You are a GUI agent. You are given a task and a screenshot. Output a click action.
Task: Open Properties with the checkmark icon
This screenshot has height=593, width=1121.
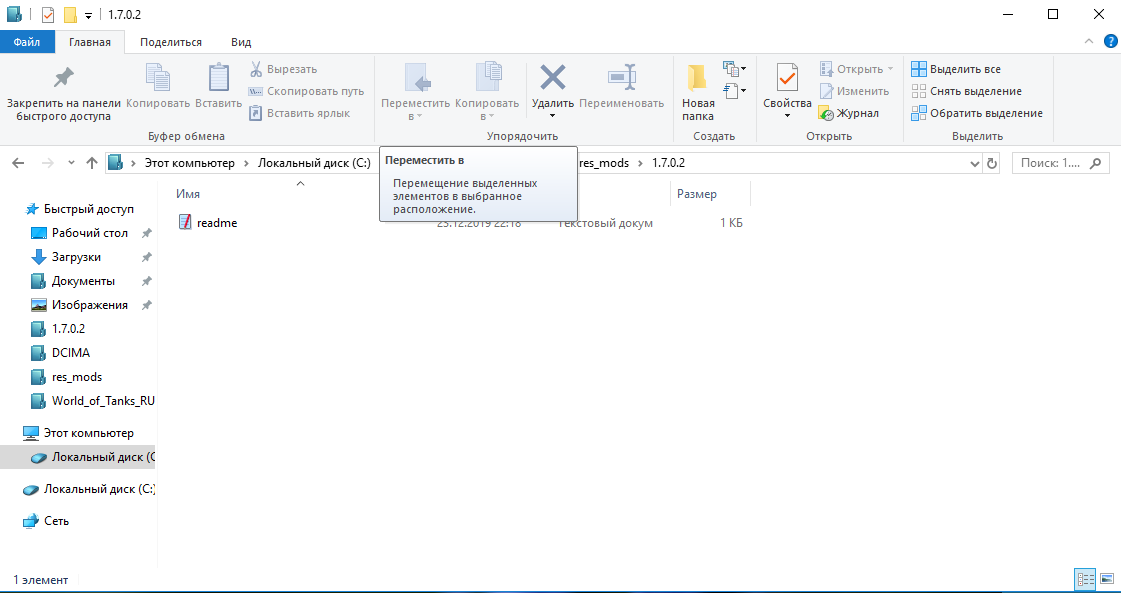(787, 78)
